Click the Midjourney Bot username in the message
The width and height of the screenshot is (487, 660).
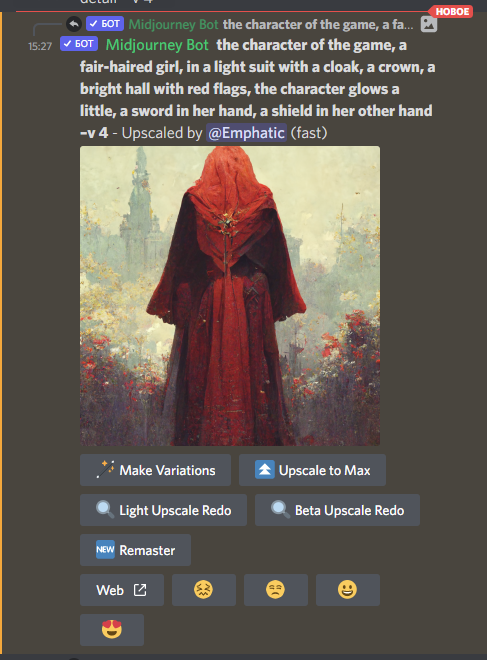pyautogui.click(x=157, y=45)
